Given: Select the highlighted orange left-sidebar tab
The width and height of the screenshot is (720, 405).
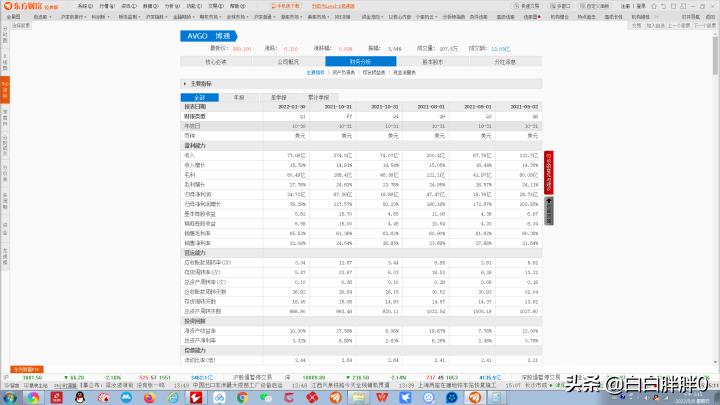Looking at the screenshot, I should point(5,90).
